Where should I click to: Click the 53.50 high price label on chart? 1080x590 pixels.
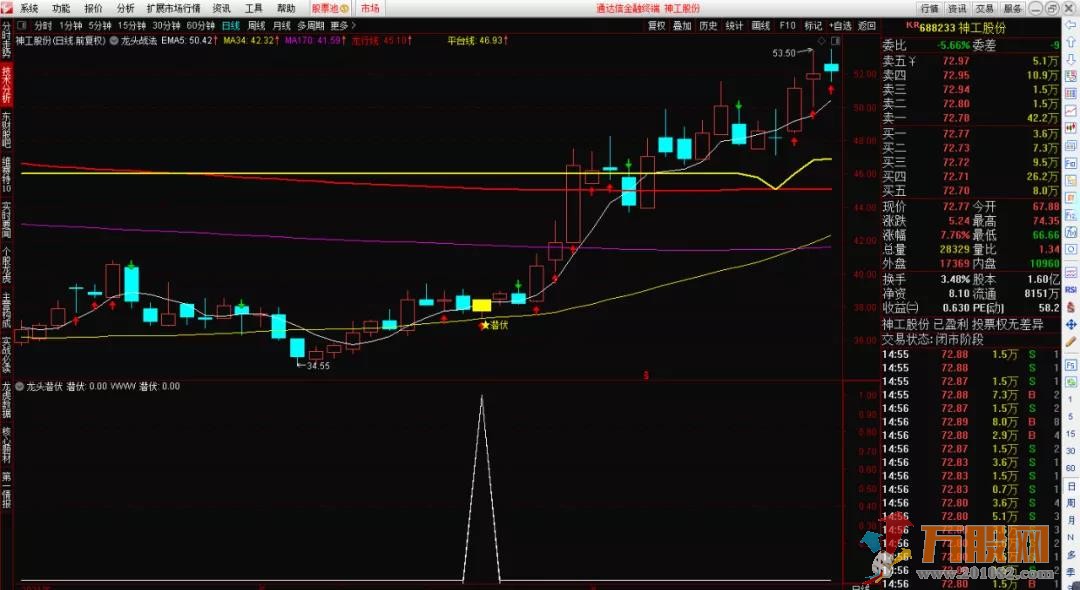point(784,53)
